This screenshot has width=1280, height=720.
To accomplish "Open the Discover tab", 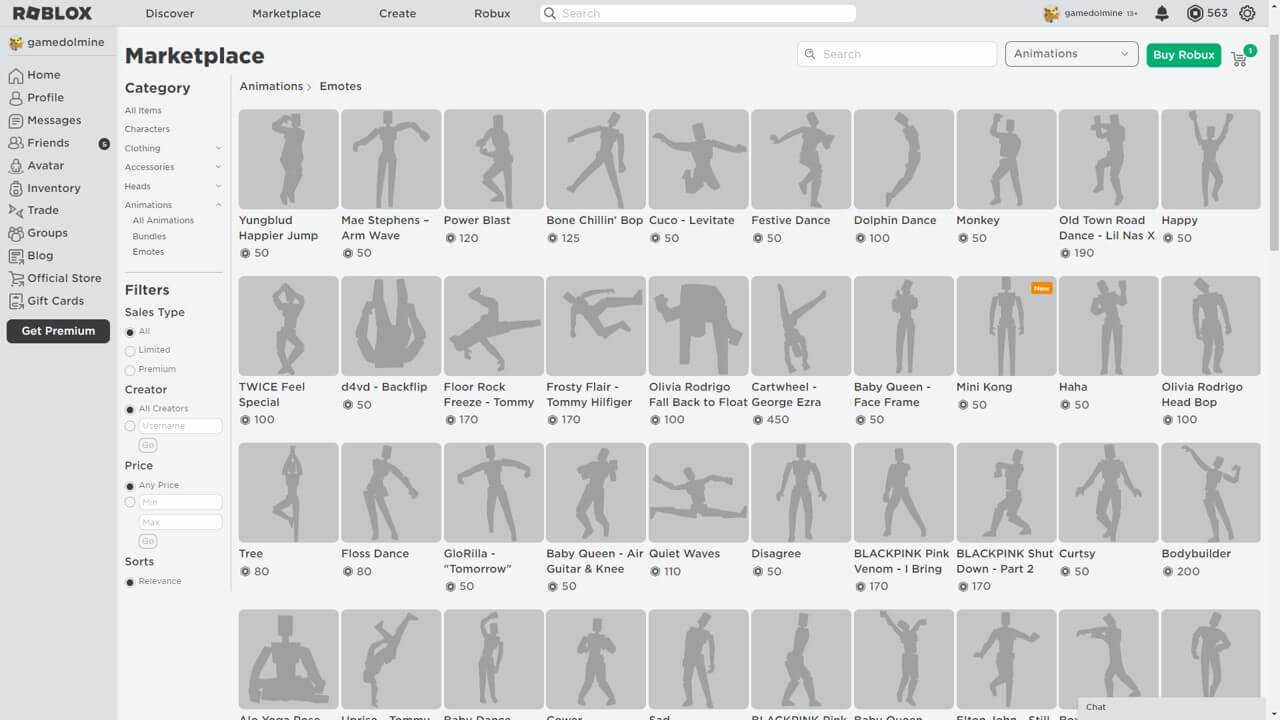I will [x=170, y=14].
